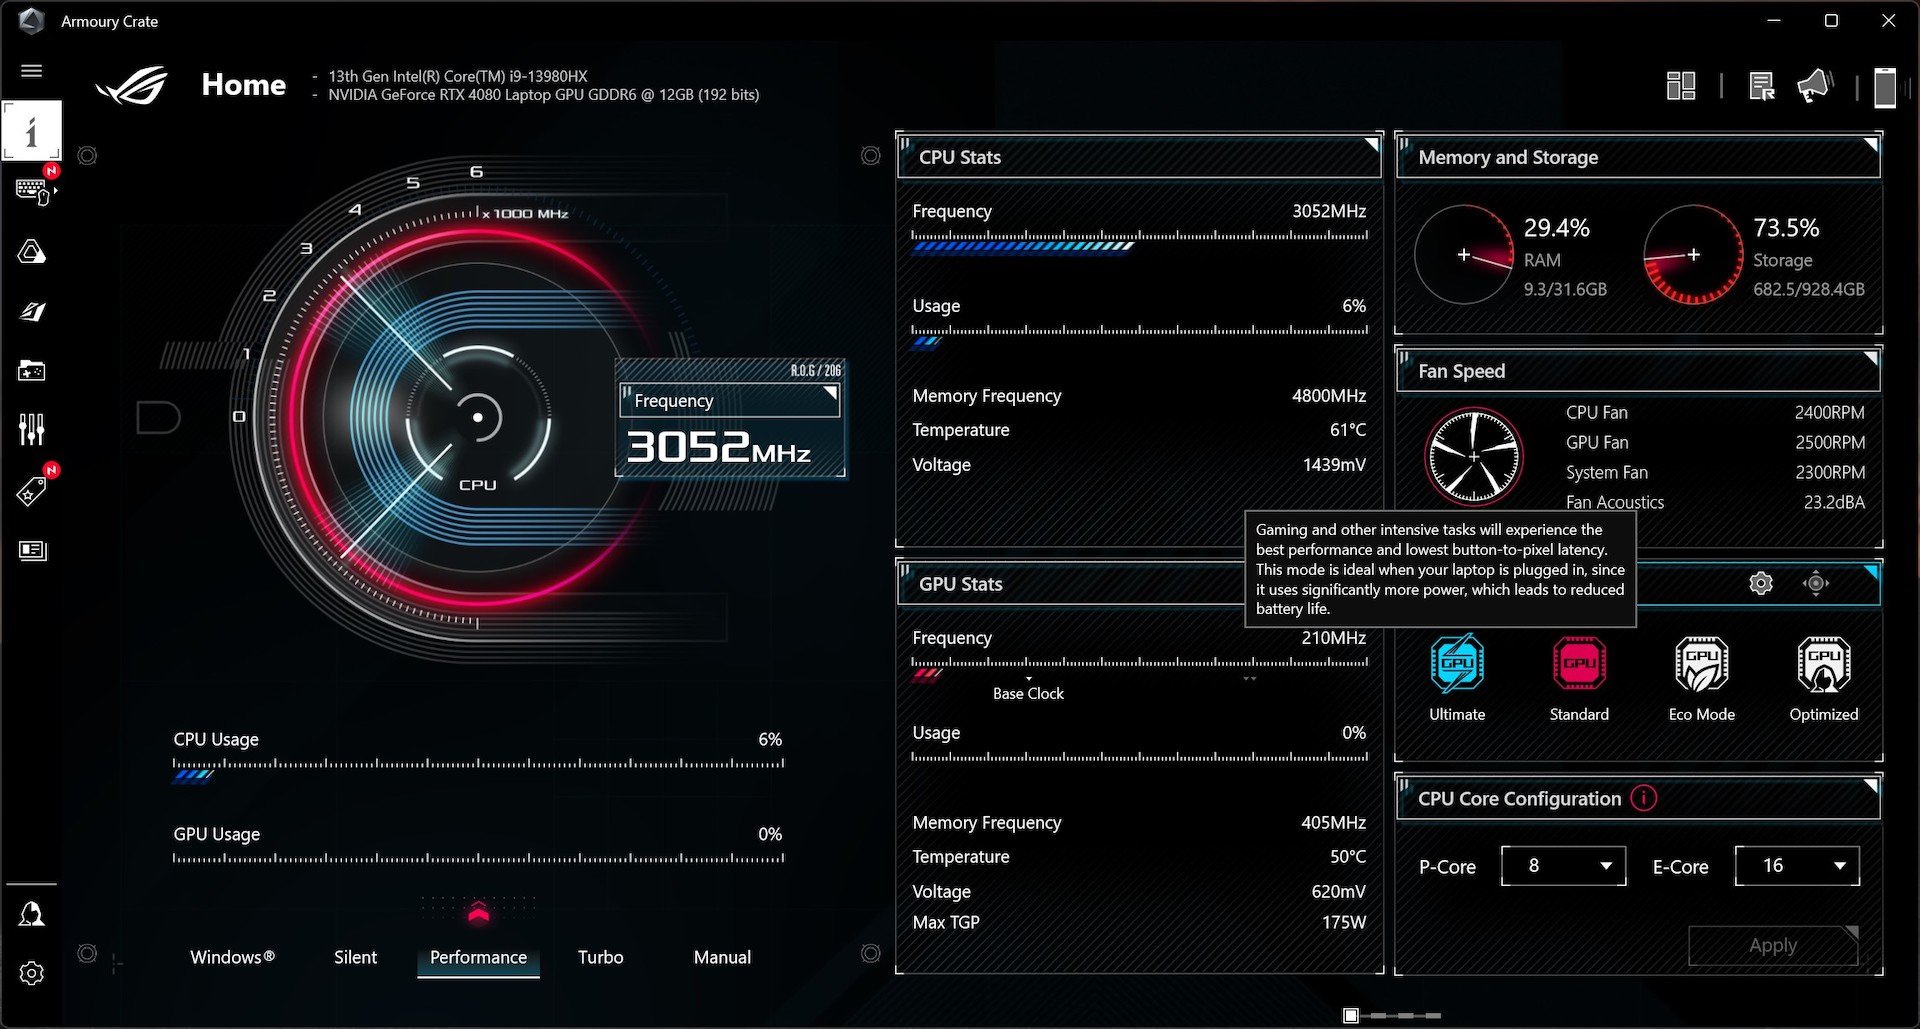Image resolution: width=1920 pixels, height=1029 pixels.
Task: Click the battery device icon in header
Action: coord(1885,87)
